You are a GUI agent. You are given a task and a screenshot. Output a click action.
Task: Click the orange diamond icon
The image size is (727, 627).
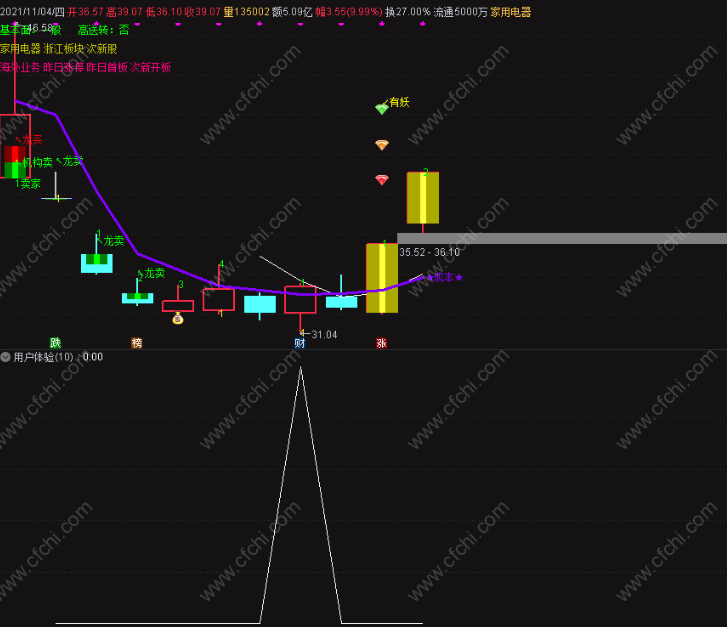(382, 145)
